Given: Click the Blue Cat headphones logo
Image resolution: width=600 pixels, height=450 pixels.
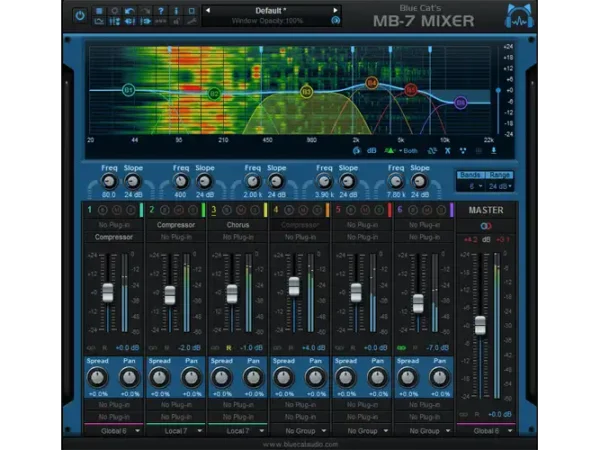Looking at the screenshot, I should point(519,16).
